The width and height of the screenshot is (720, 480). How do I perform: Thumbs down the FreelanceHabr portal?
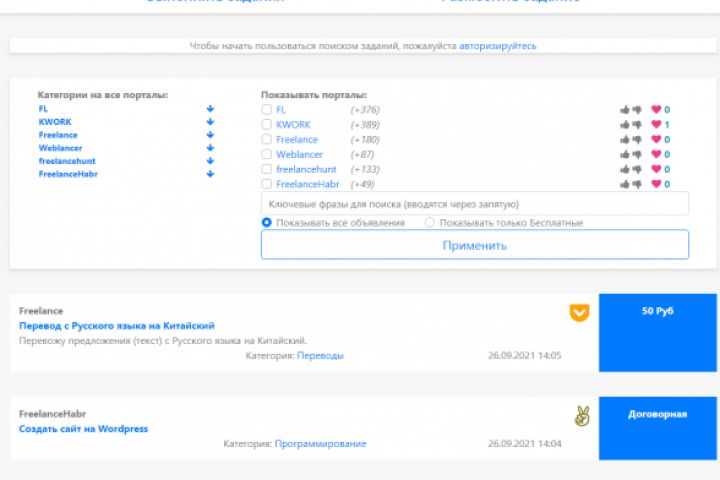636,184
